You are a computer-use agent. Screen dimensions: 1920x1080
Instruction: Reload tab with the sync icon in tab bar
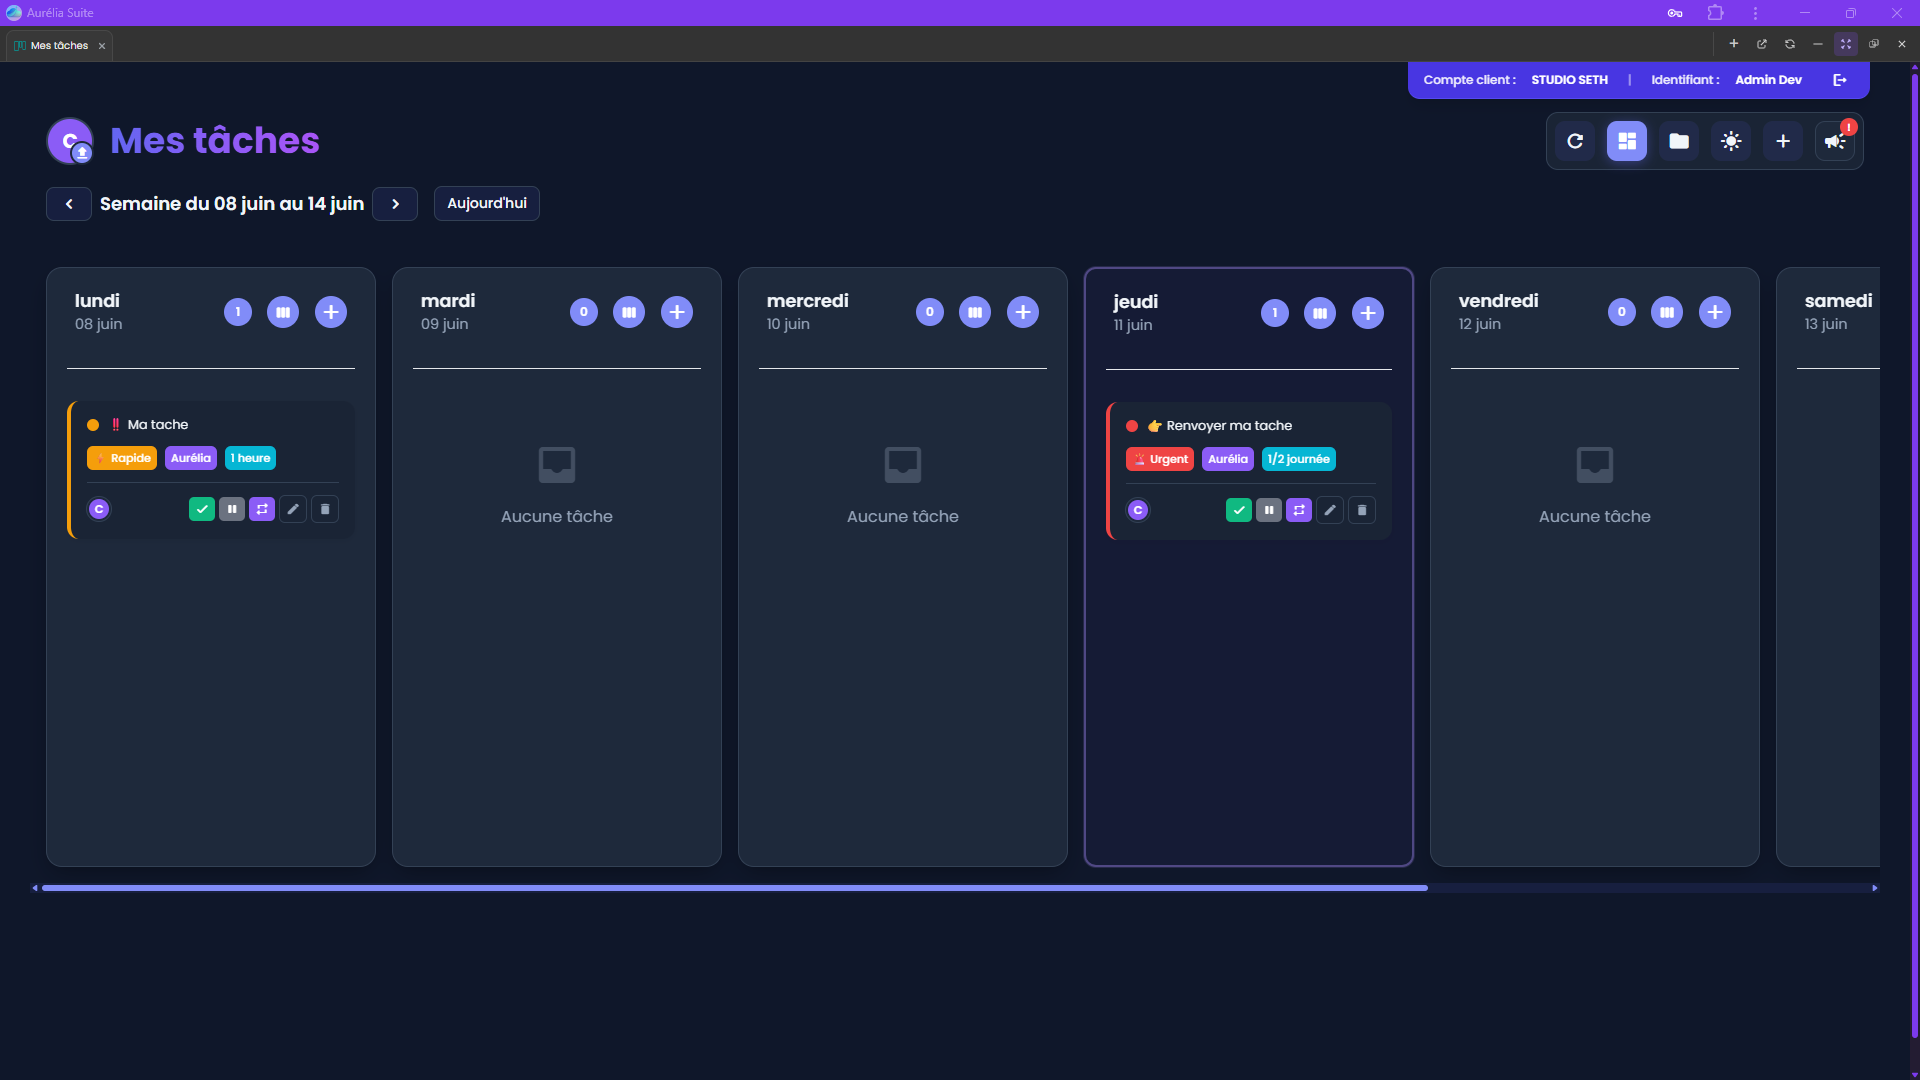pyautogui.click(x=1790, y=44)
